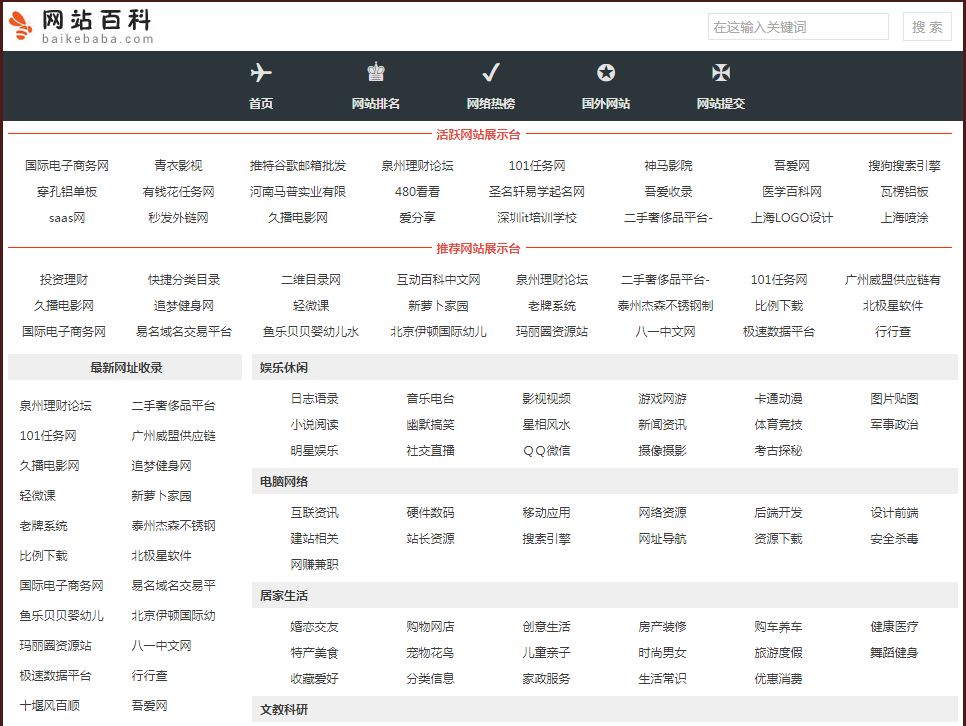This screenshot has width=966, height=726.
Task: Visit the 健康医疗 link
Action: tap(895, 626)
